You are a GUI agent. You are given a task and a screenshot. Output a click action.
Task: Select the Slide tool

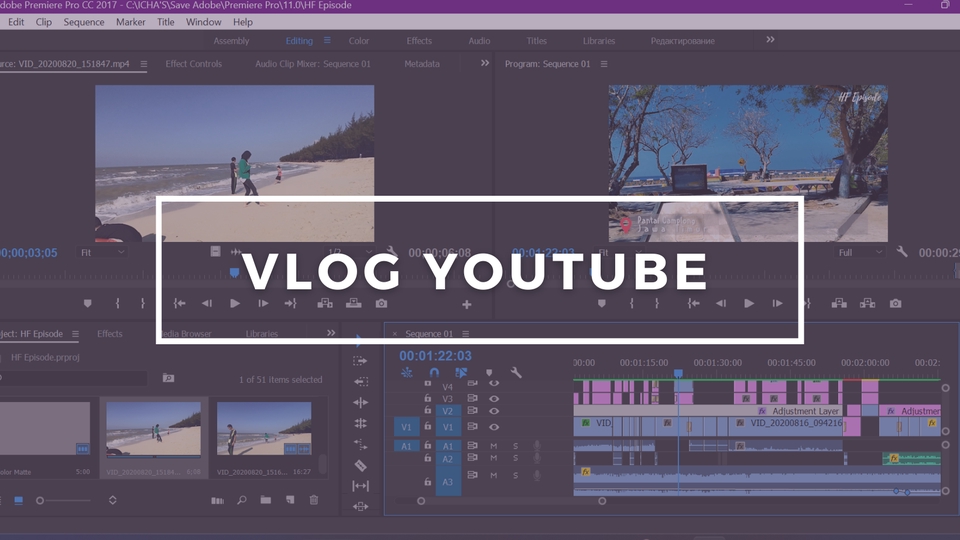point(361,506)
